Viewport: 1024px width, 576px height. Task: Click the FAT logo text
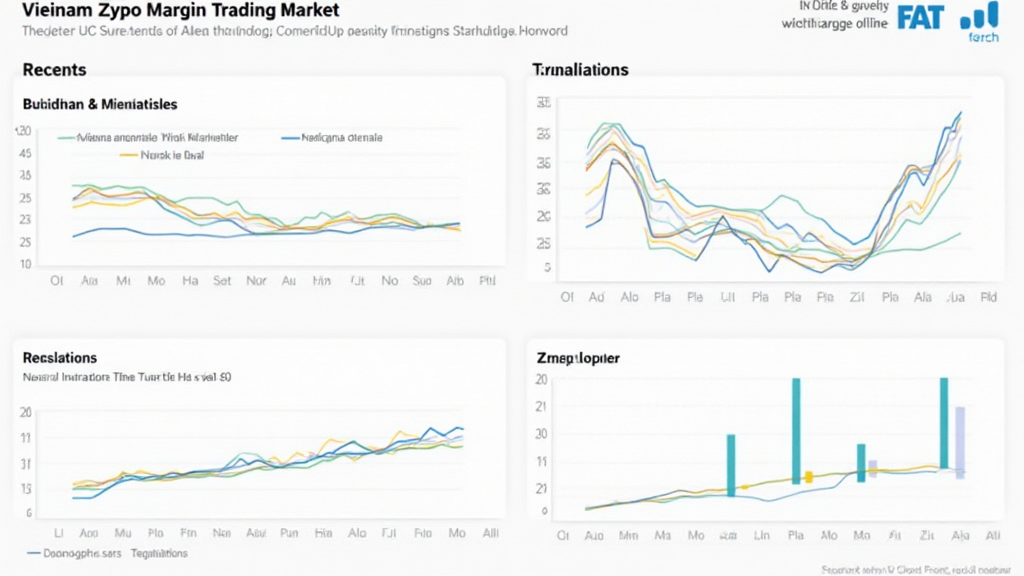coord(922,18)
